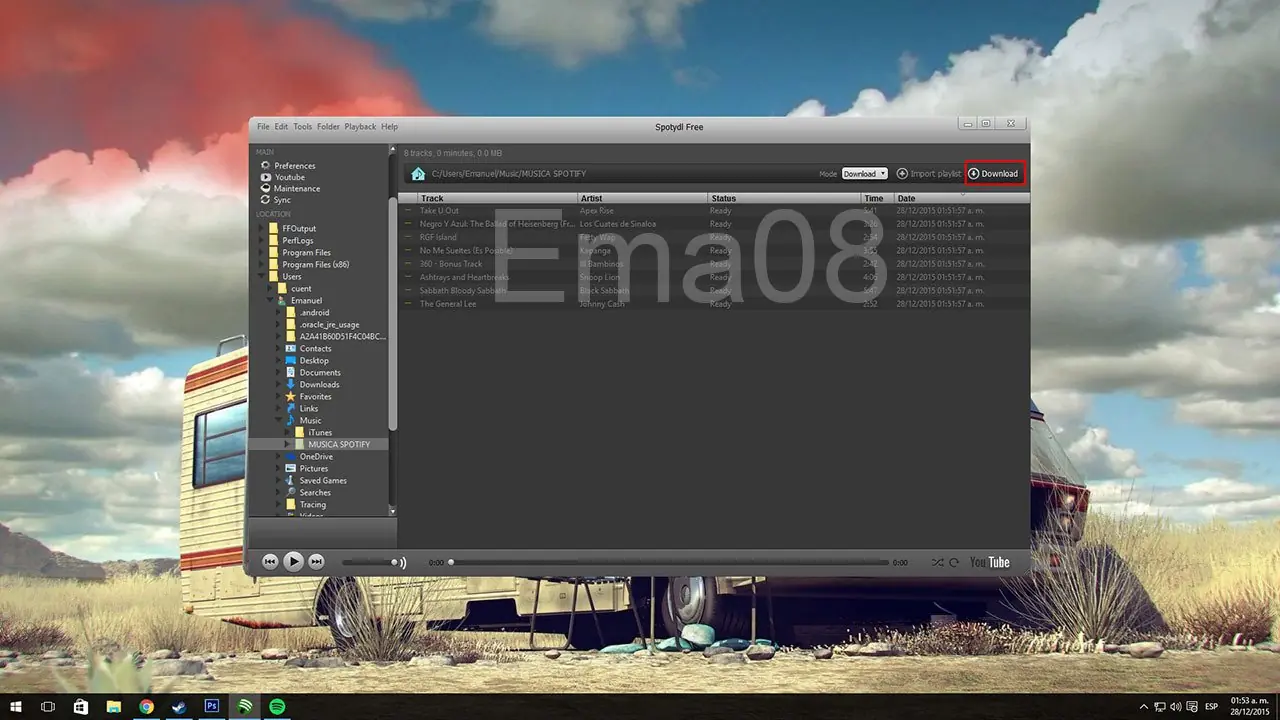Select the Contacts folder icon
The width and height of the screenshot is (1280, 720).
tap(291, 349)
